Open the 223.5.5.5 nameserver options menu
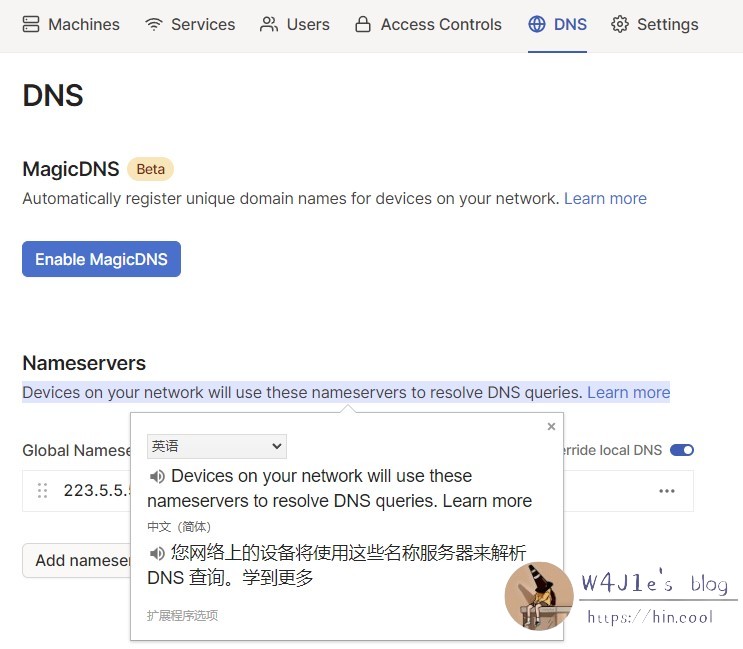The width and height of the screenshot is (743, 649). [667, 491]
